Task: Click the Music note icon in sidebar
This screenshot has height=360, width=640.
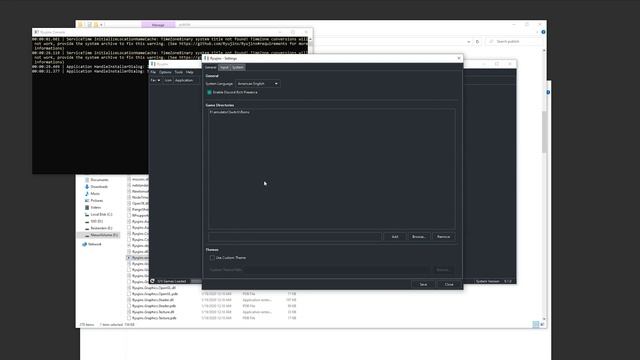Action: (x=87, y=194)
